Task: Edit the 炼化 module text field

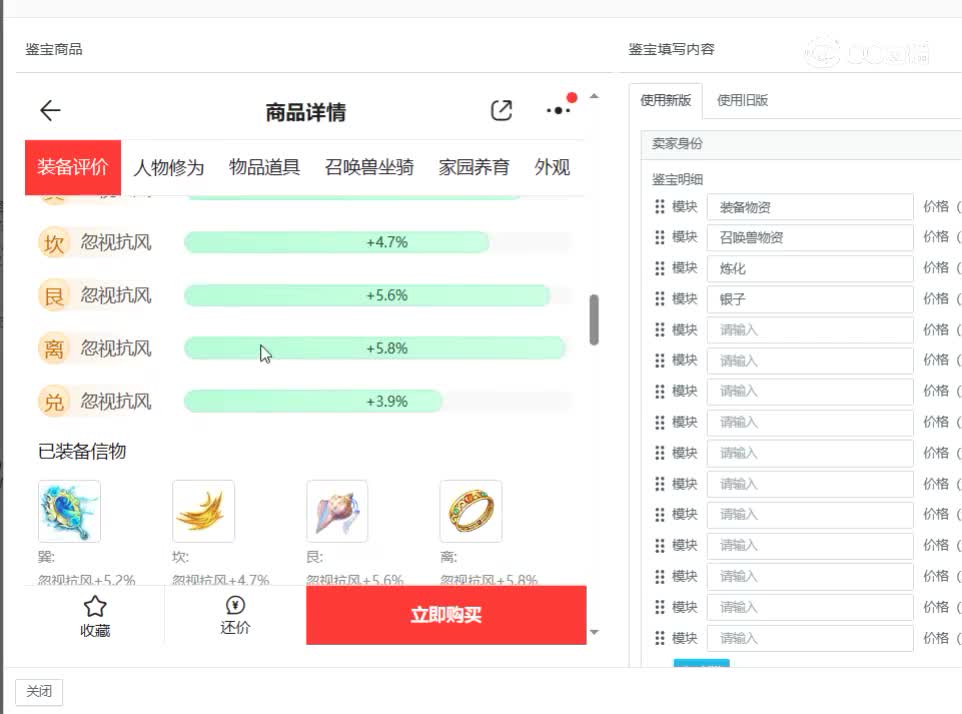Action: pos(810,267)
